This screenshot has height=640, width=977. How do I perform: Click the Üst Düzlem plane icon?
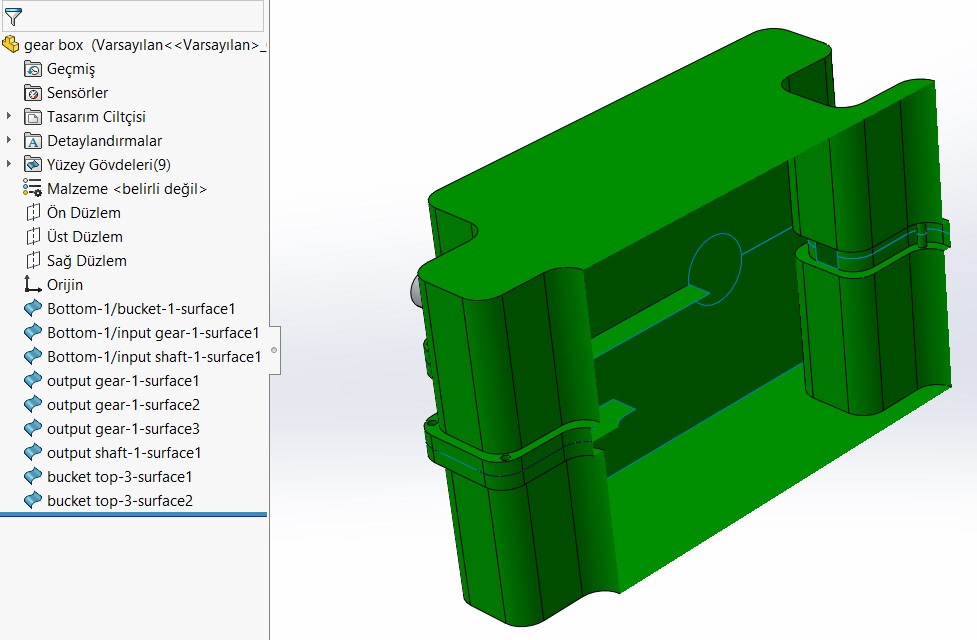pos(33,237)
